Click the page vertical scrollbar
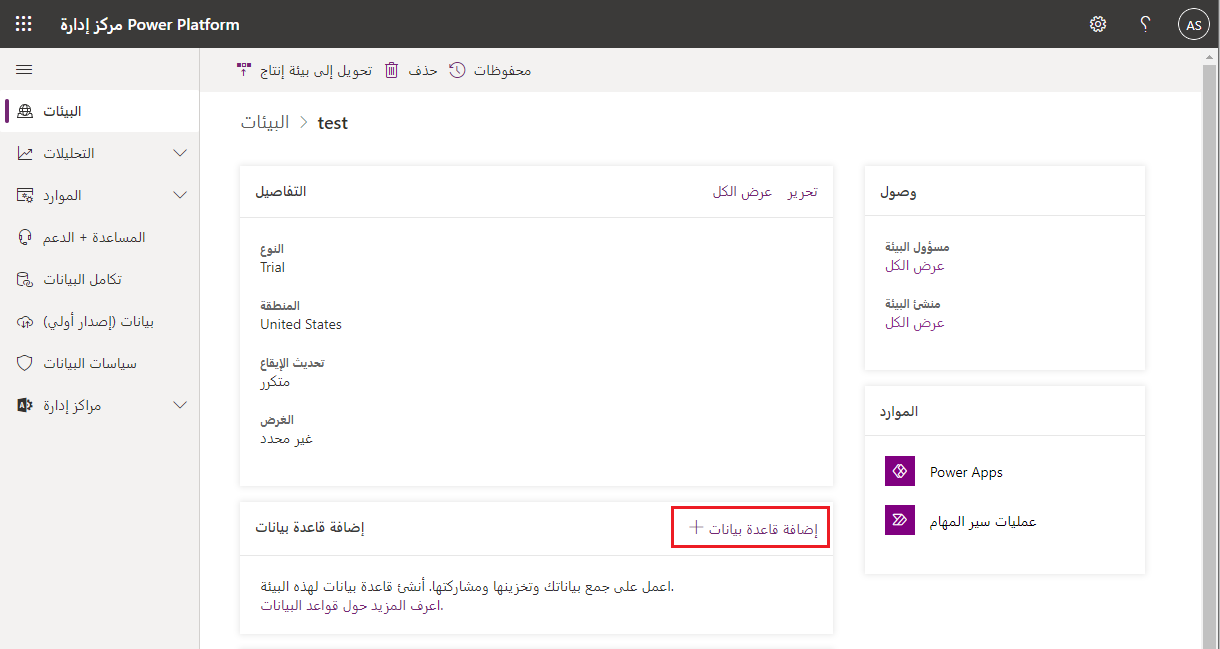This screenshot has width=1220, height=649. 1210,348
